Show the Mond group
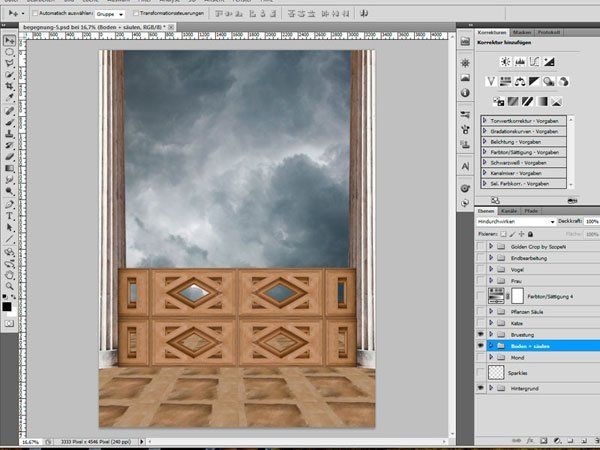This screenshot has height=450, width=600. pos(480,357)
